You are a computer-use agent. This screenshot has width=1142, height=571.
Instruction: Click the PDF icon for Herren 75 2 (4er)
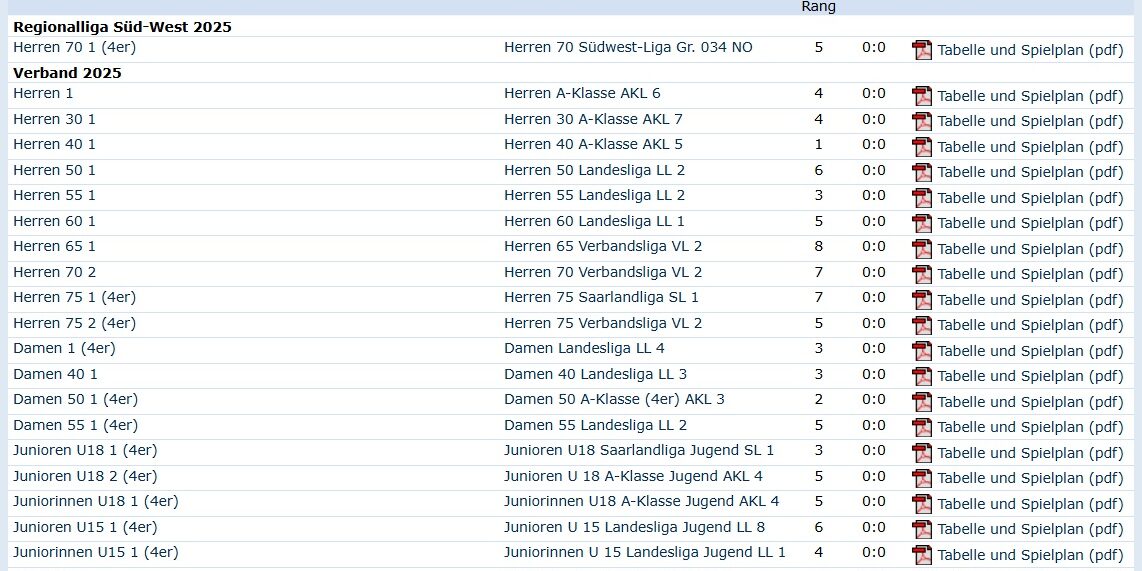click(922, 325)
